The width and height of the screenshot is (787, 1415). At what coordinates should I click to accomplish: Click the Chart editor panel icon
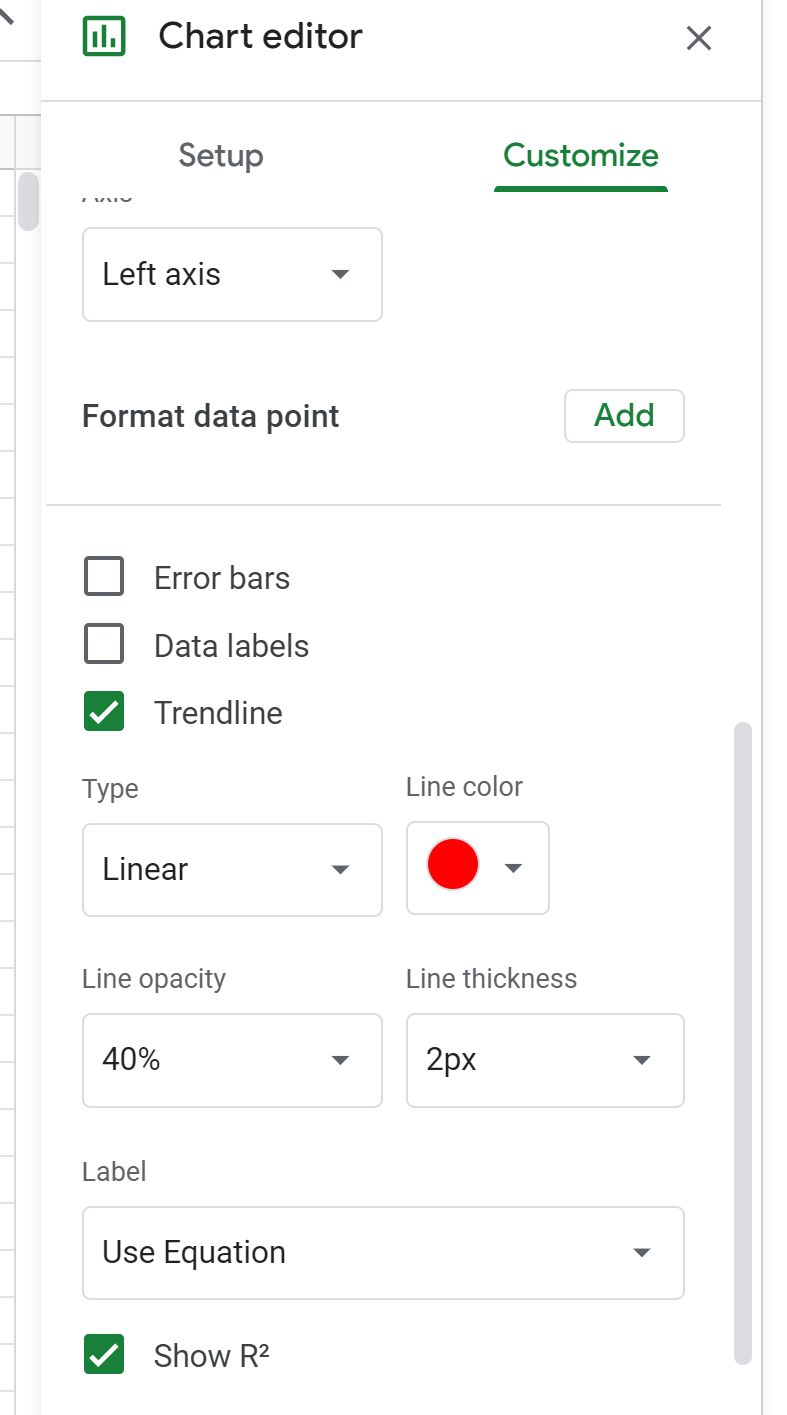[105, 36]
